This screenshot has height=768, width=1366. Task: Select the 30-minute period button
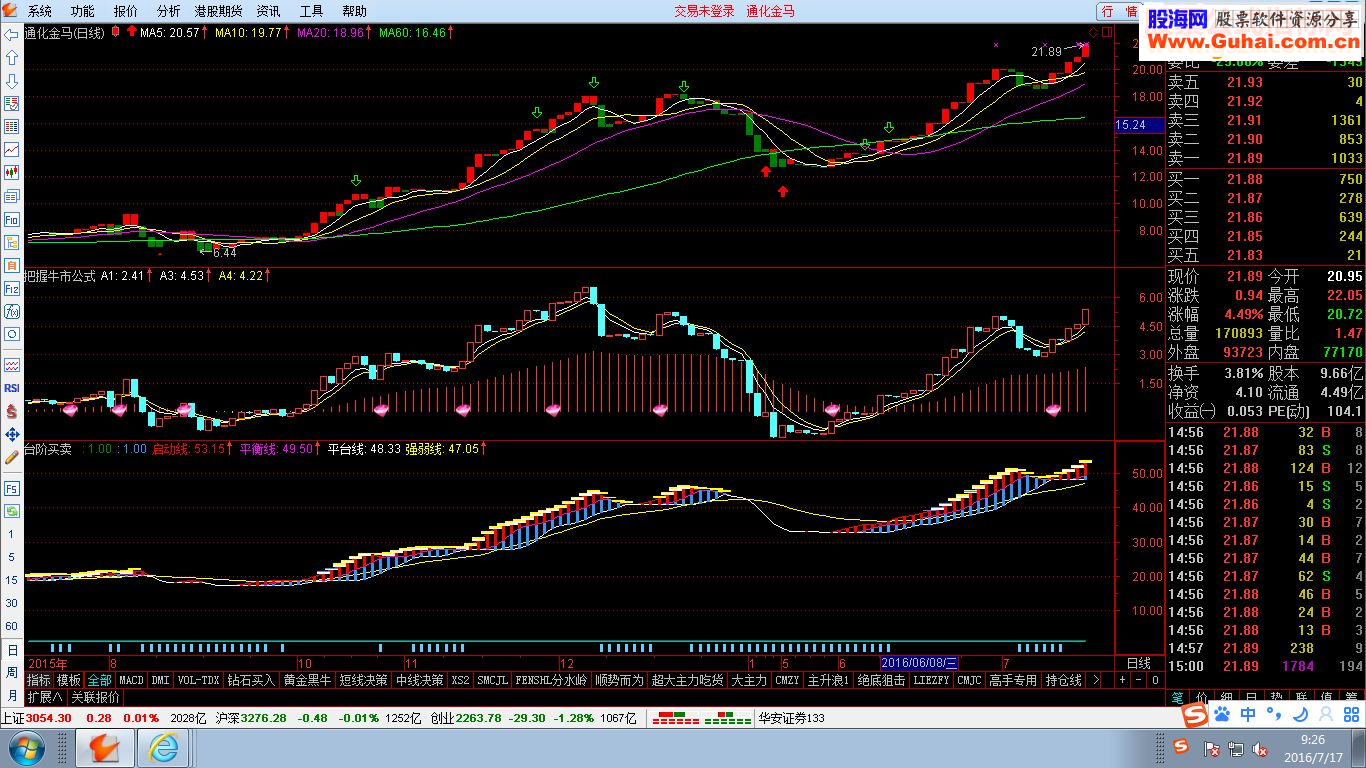point(12,603)
